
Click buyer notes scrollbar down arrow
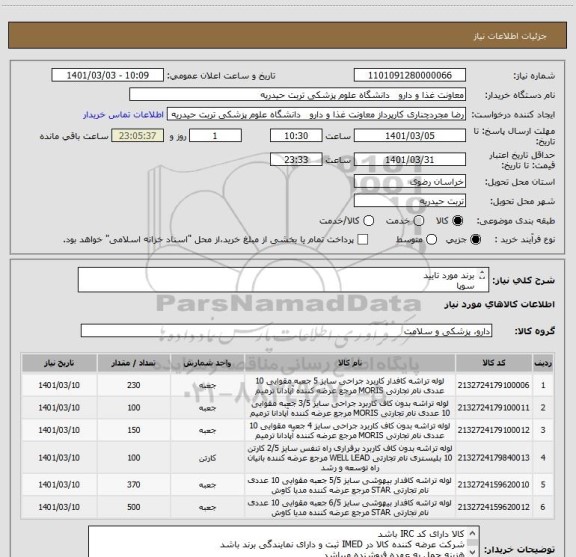[473, 552]
